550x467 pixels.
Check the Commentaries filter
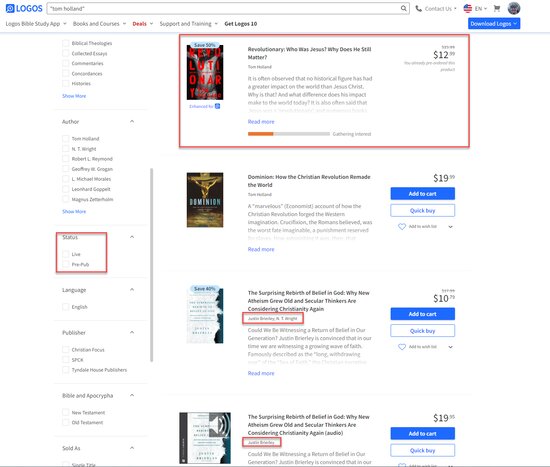(65, 64)
